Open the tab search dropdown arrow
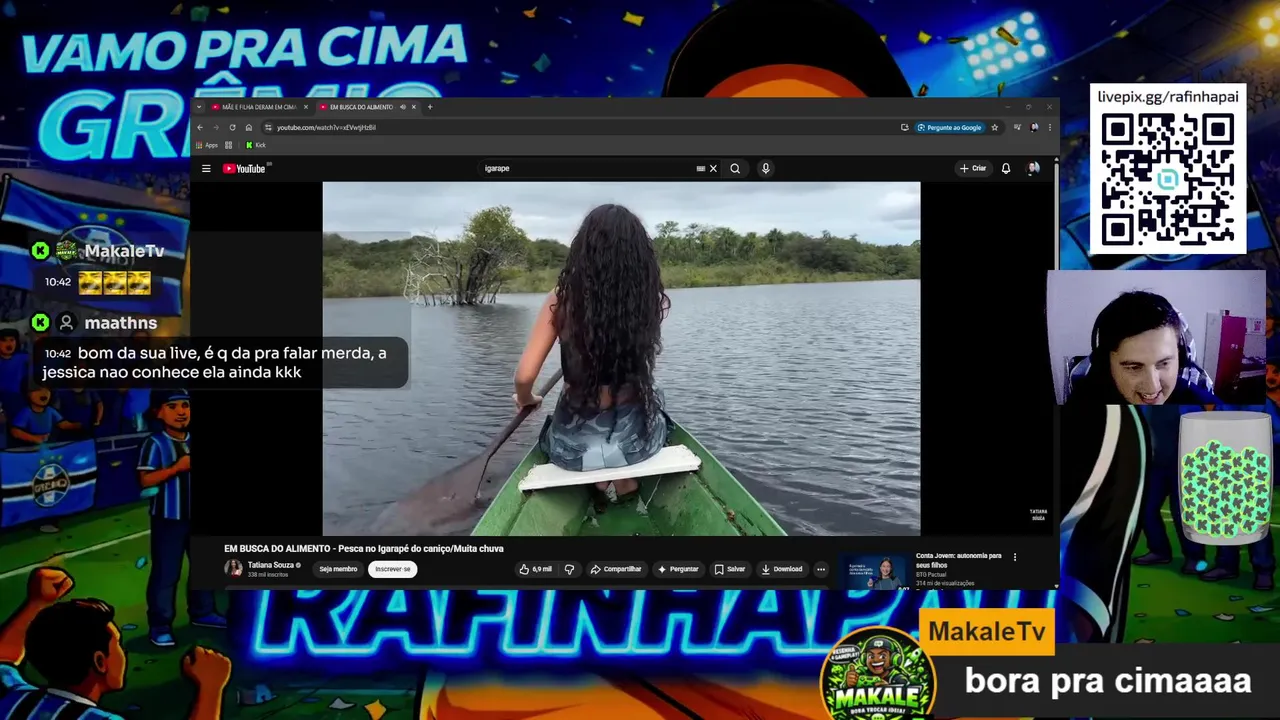This screenshot has height=720, width=1280. point(199,107)
